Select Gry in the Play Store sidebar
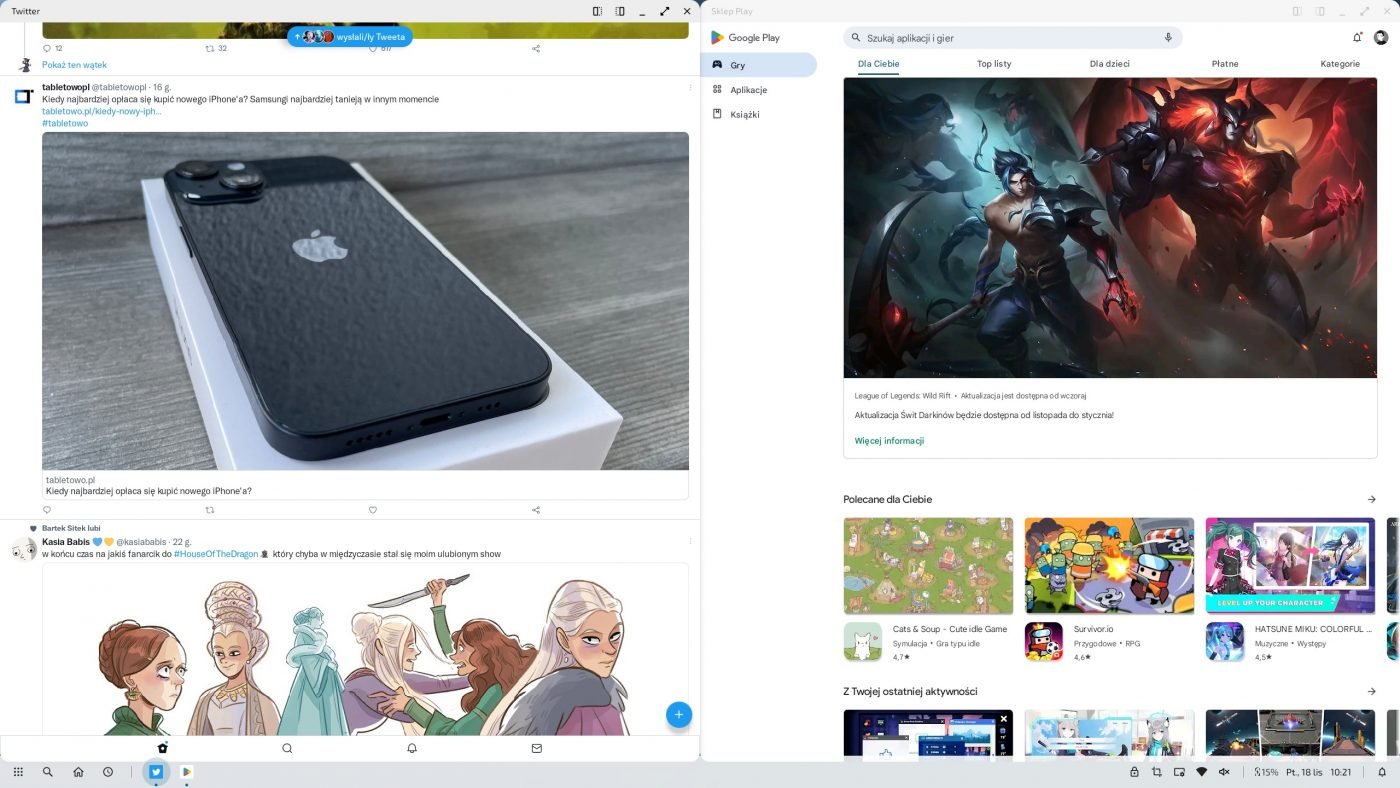Image resolution: width=1400 pixels, height=788 pixels. tap(759, 65)
